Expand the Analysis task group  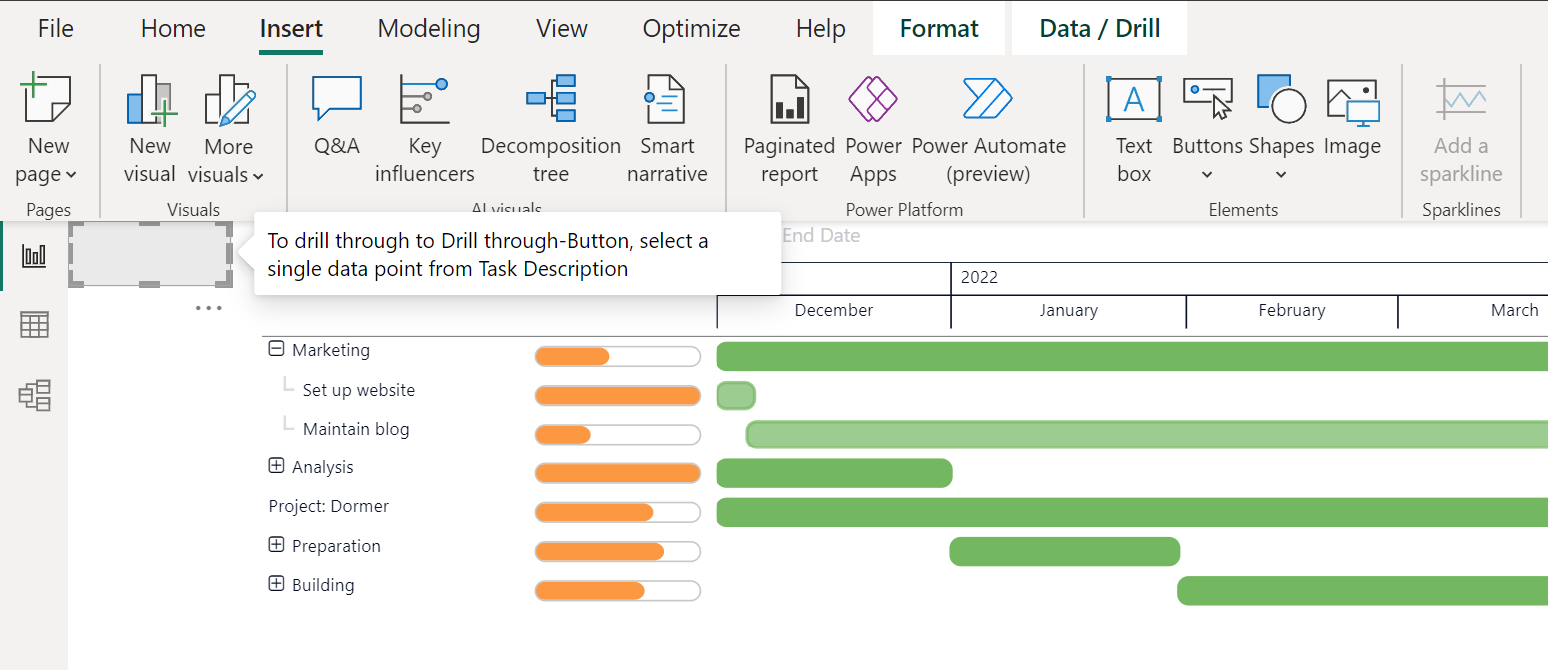[x=276, y=466]
